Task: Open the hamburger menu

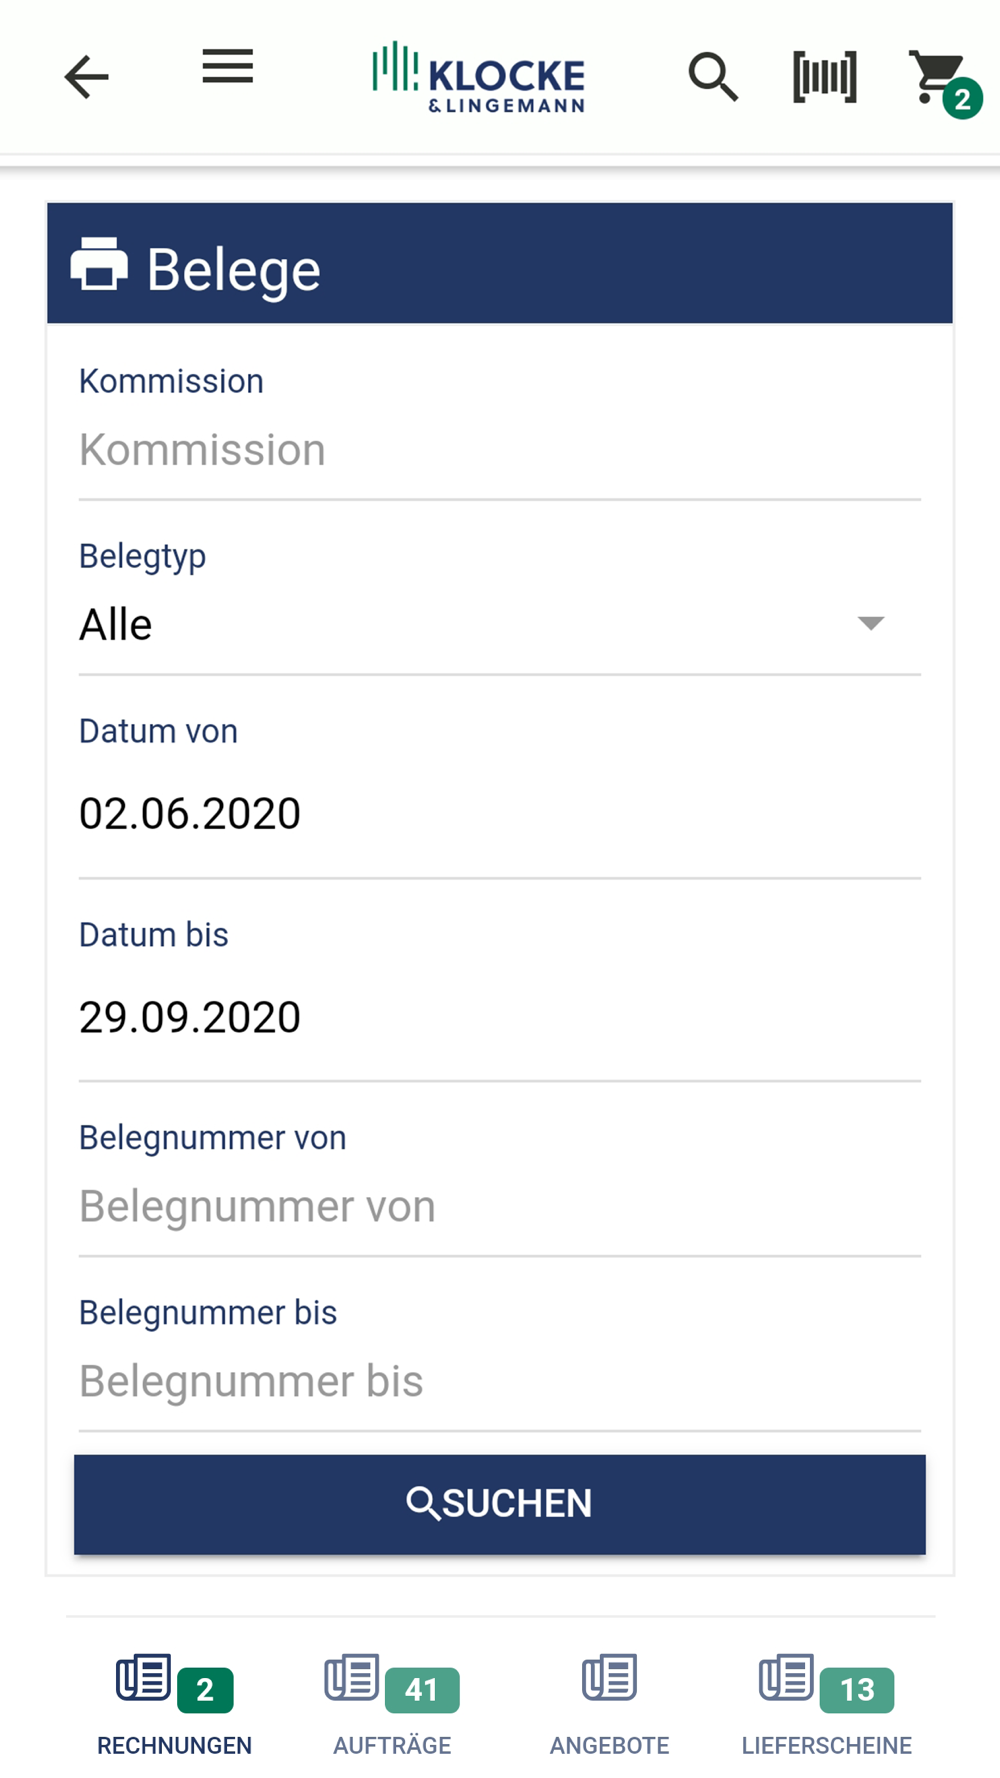Action: click(x=228, y=67)
